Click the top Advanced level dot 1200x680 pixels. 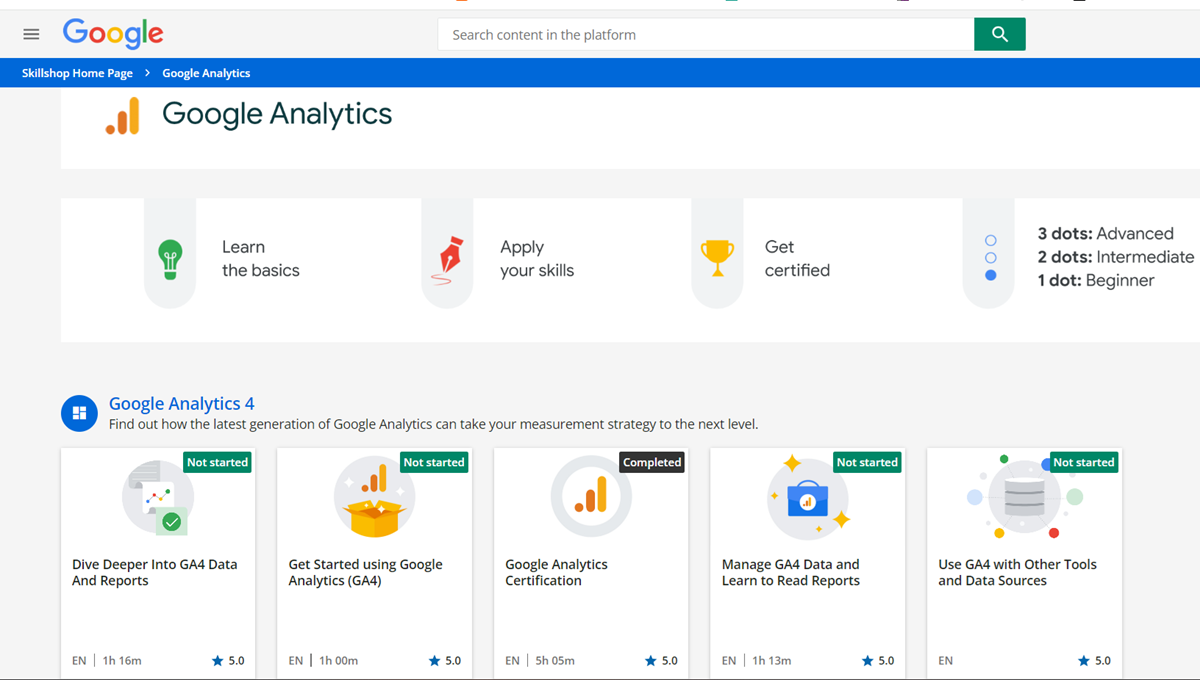991,241
